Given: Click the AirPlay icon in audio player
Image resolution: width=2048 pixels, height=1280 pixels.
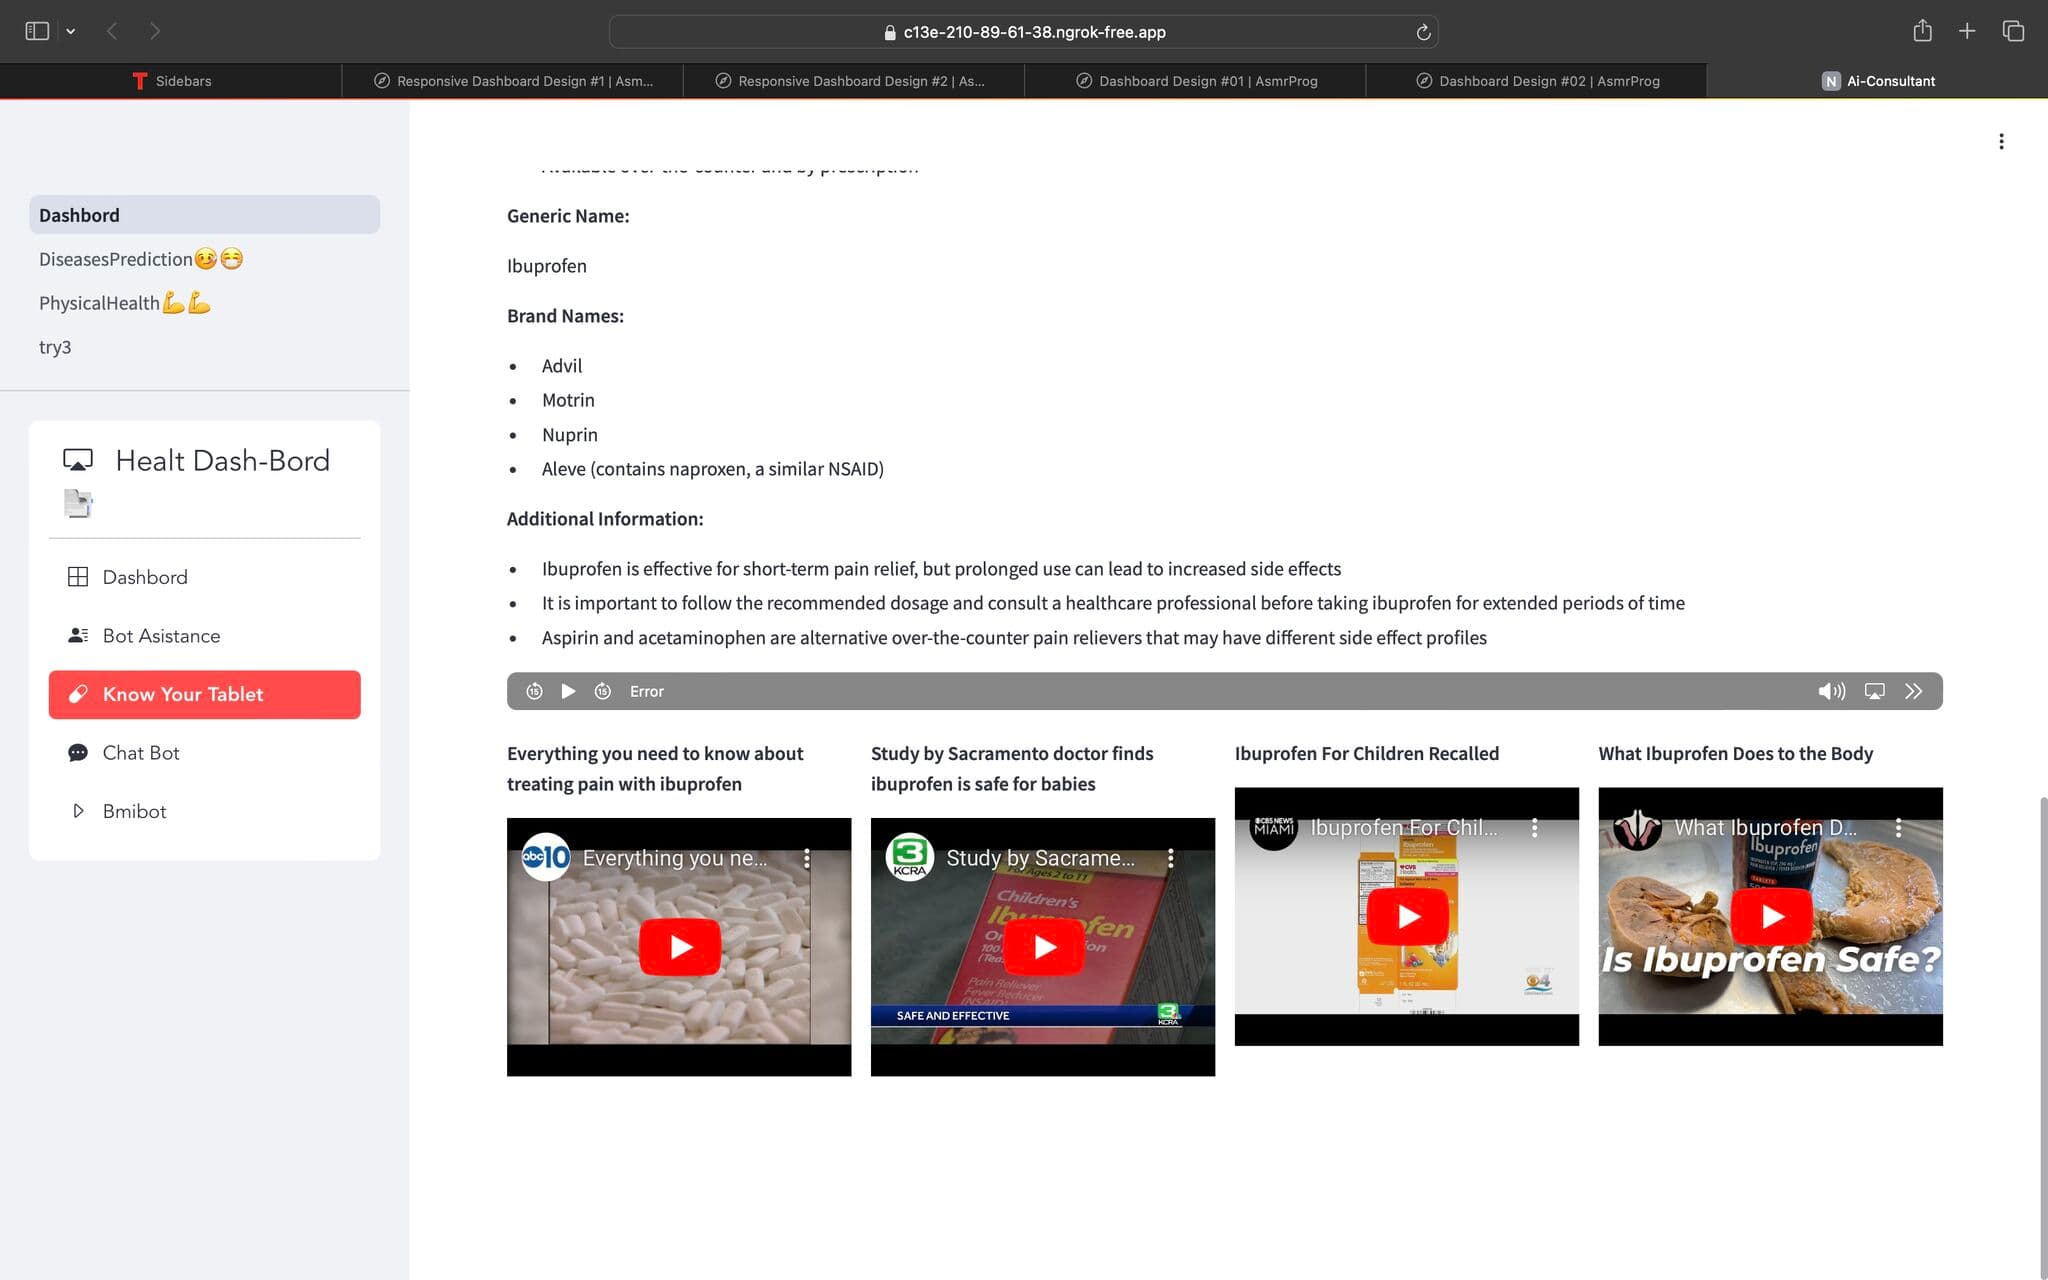Looking at the screenshot, I should tap(1875, 691).
